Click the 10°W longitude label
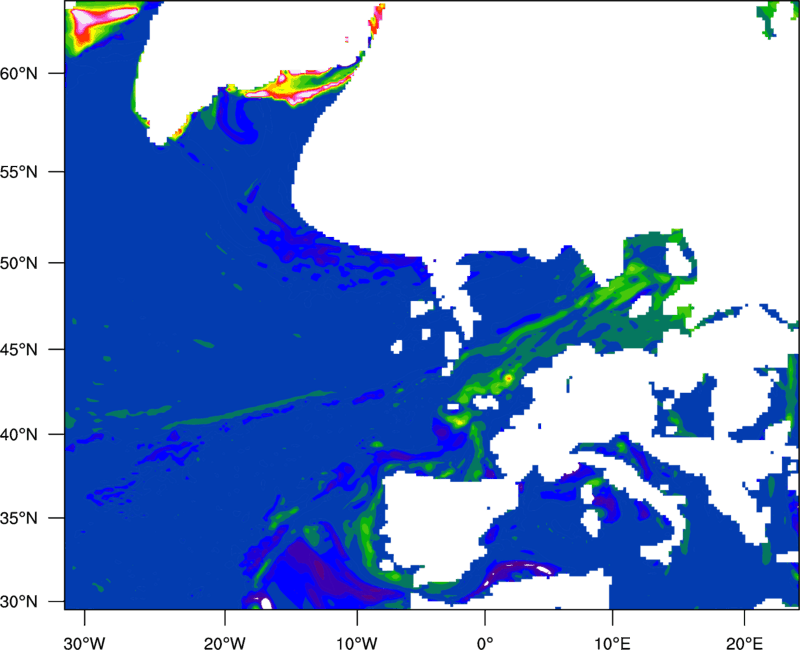 (x=357, y=643)
